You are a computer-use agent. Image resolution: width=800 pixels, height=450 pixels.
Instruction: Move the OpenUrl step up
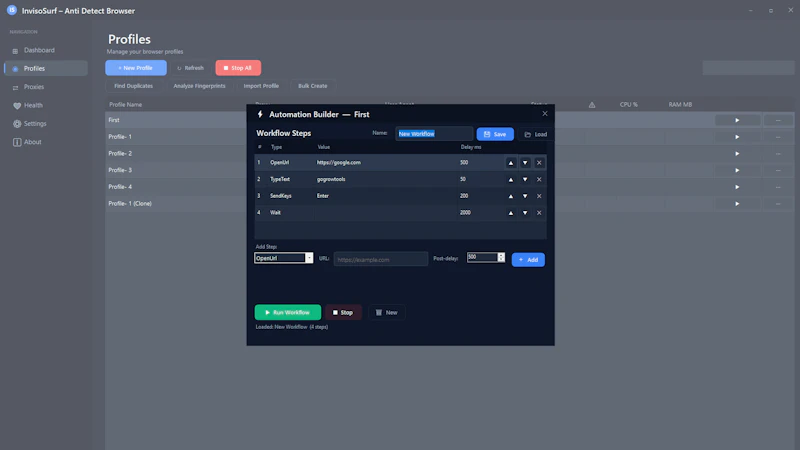[x=510, y=163]
